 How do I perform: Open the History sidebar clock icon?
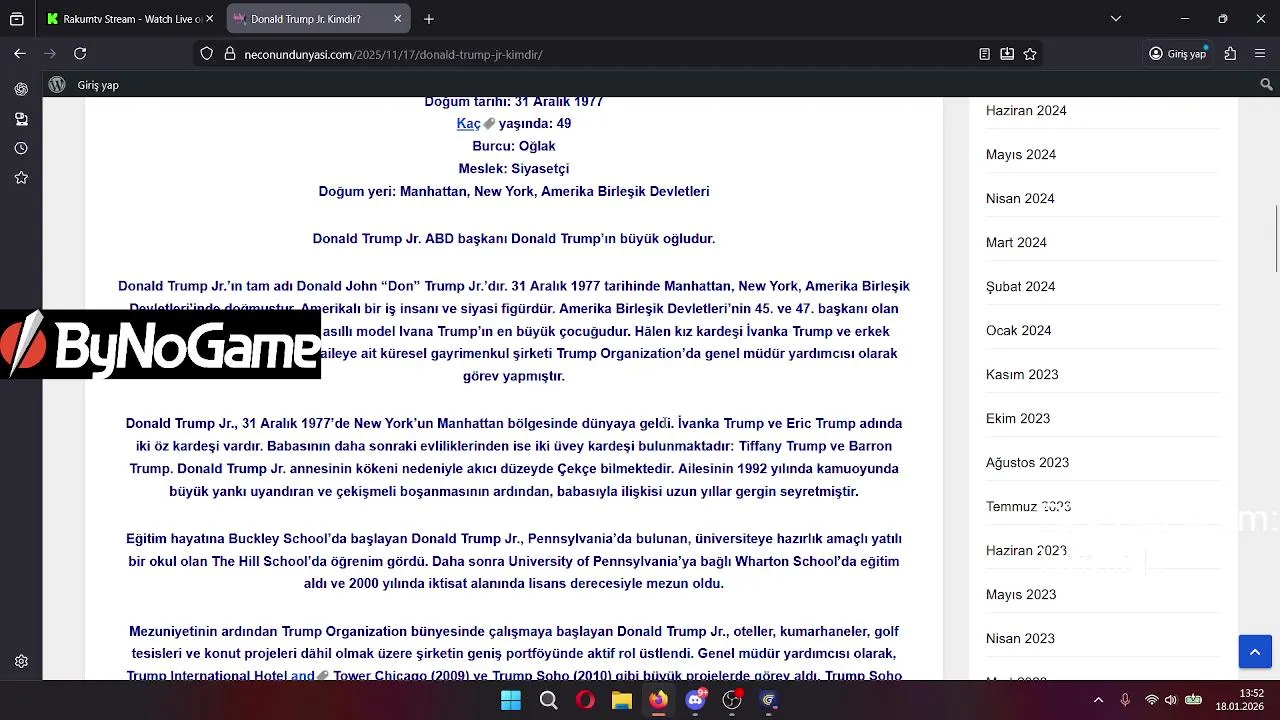21,148
